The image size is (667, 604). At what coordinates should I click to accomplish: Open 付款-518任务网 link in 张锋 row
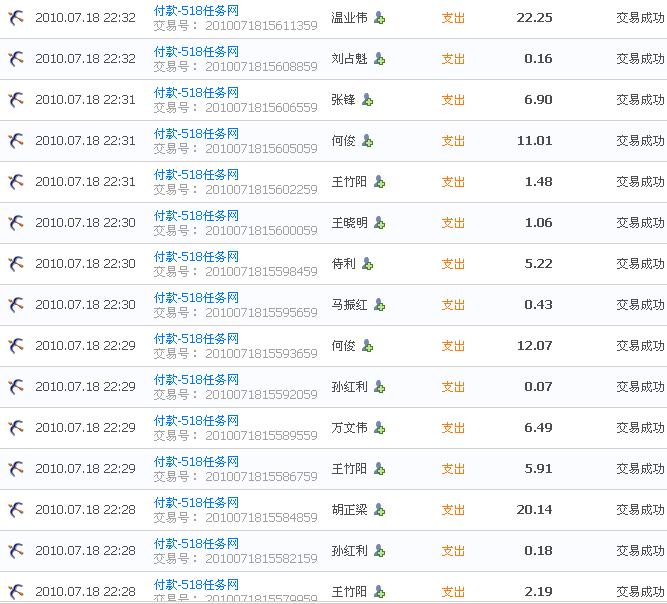point(196,92)
